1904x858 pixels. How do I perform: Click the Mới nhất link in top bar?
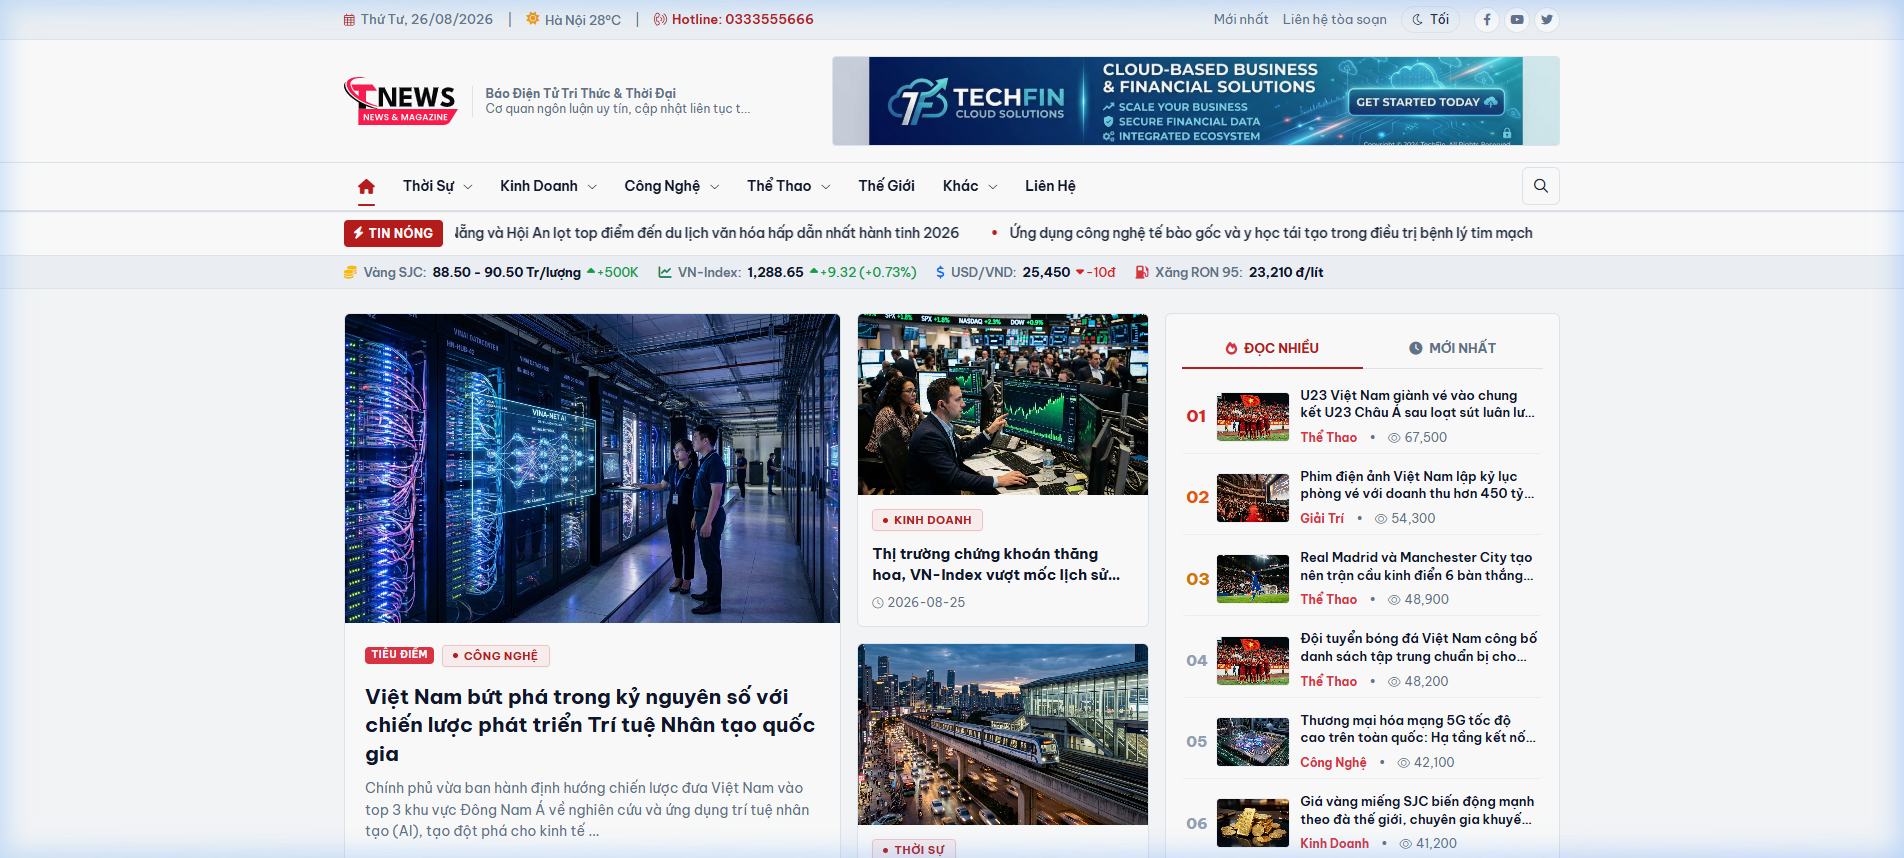(1240, 19)
